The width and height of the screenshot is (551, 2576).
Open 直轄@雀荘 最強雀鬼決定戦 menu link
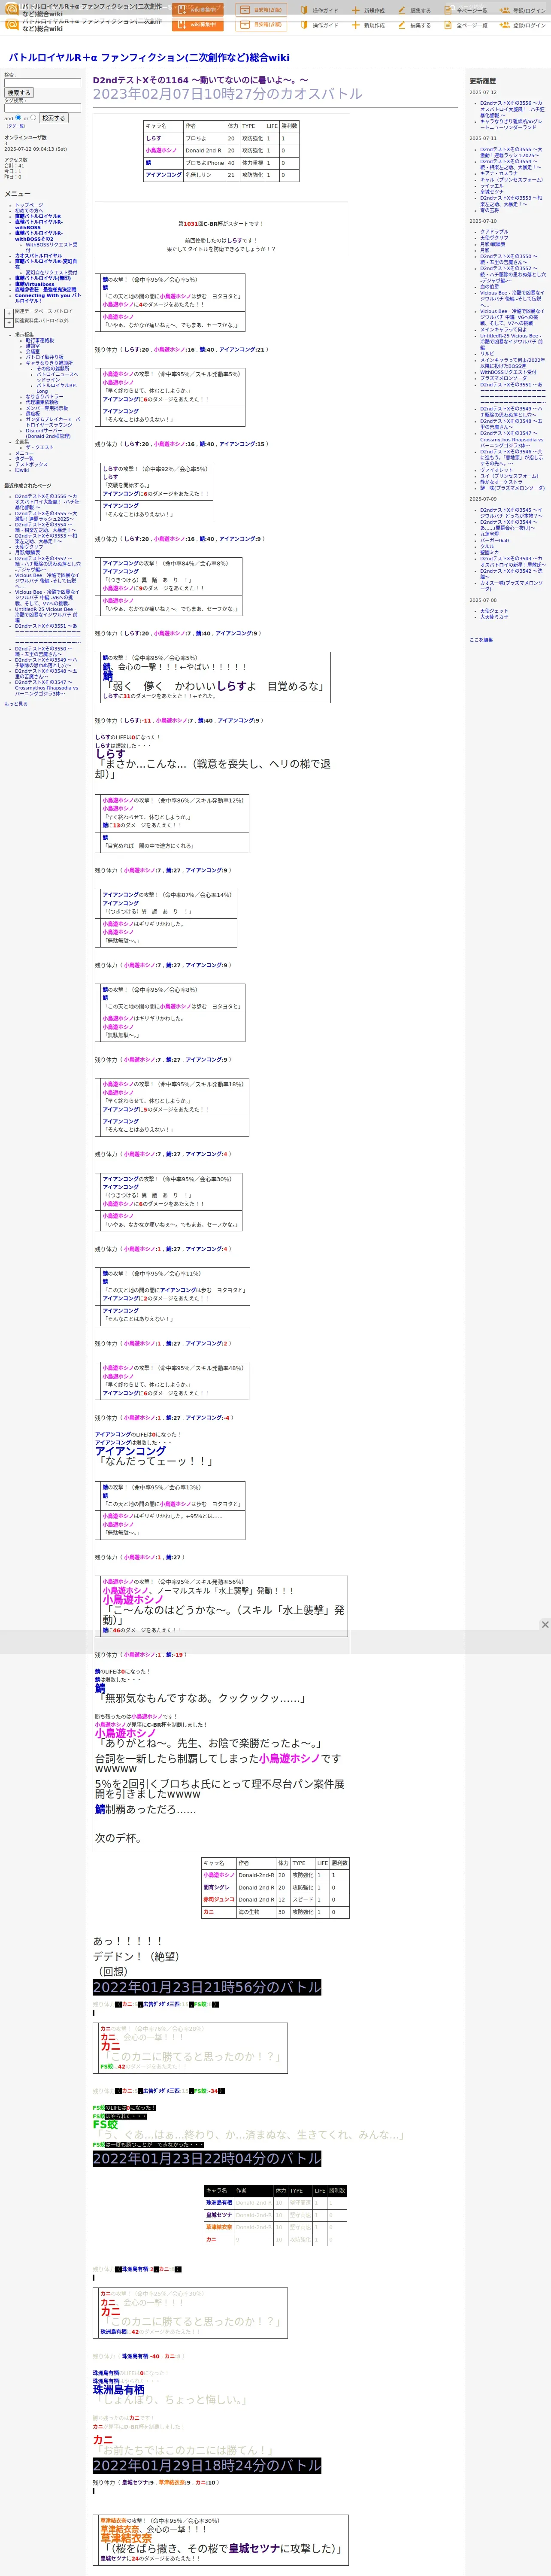click(45, 290)
